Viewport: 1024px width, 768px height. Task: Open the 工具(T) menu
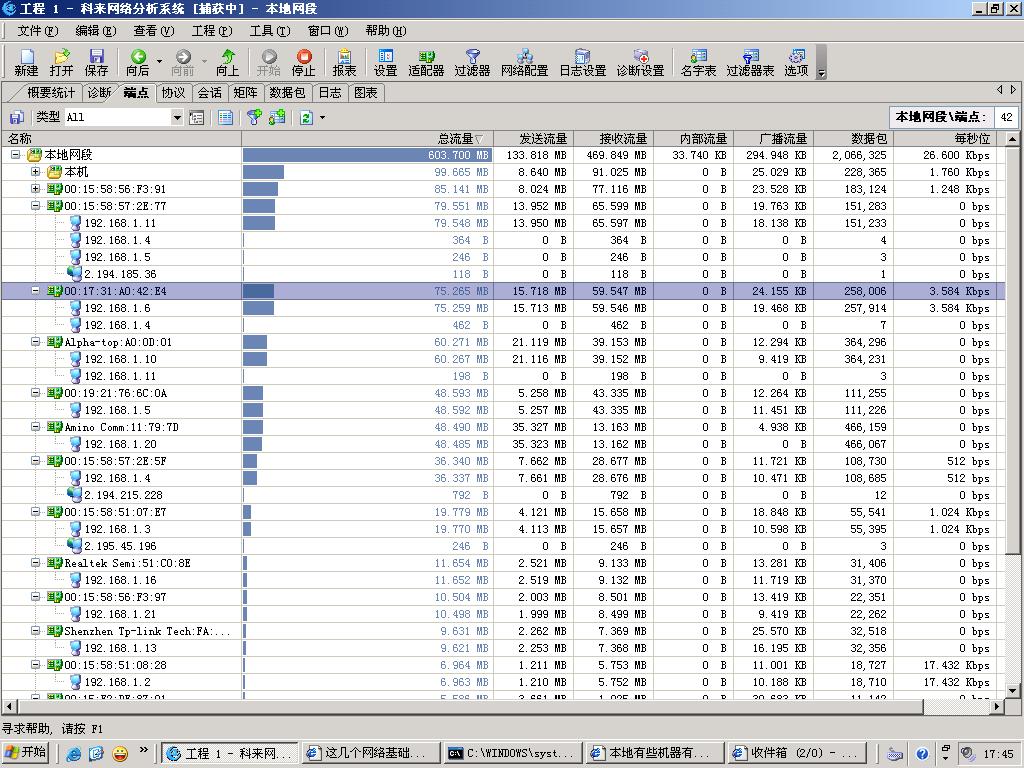tap(268, 31)
